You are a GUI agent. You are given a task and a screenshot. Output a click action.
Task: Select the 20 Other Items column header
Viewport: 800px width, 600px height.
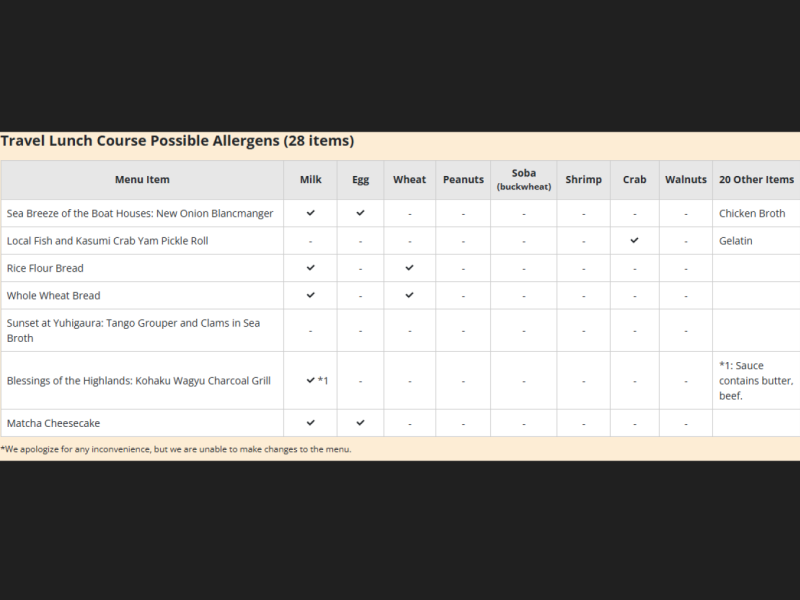click(757, 180)
